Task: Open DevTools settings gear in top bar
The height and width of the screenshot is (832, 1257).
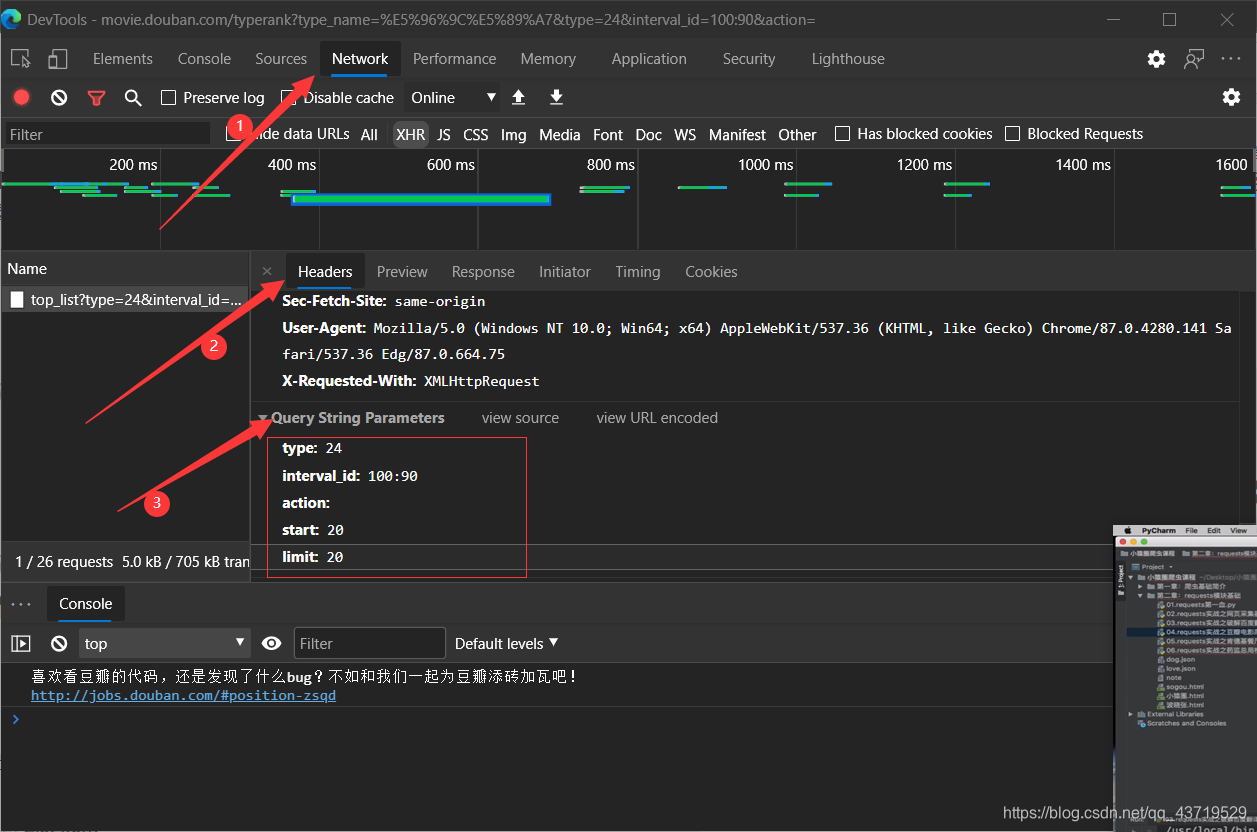Action: coord(1156,59)
